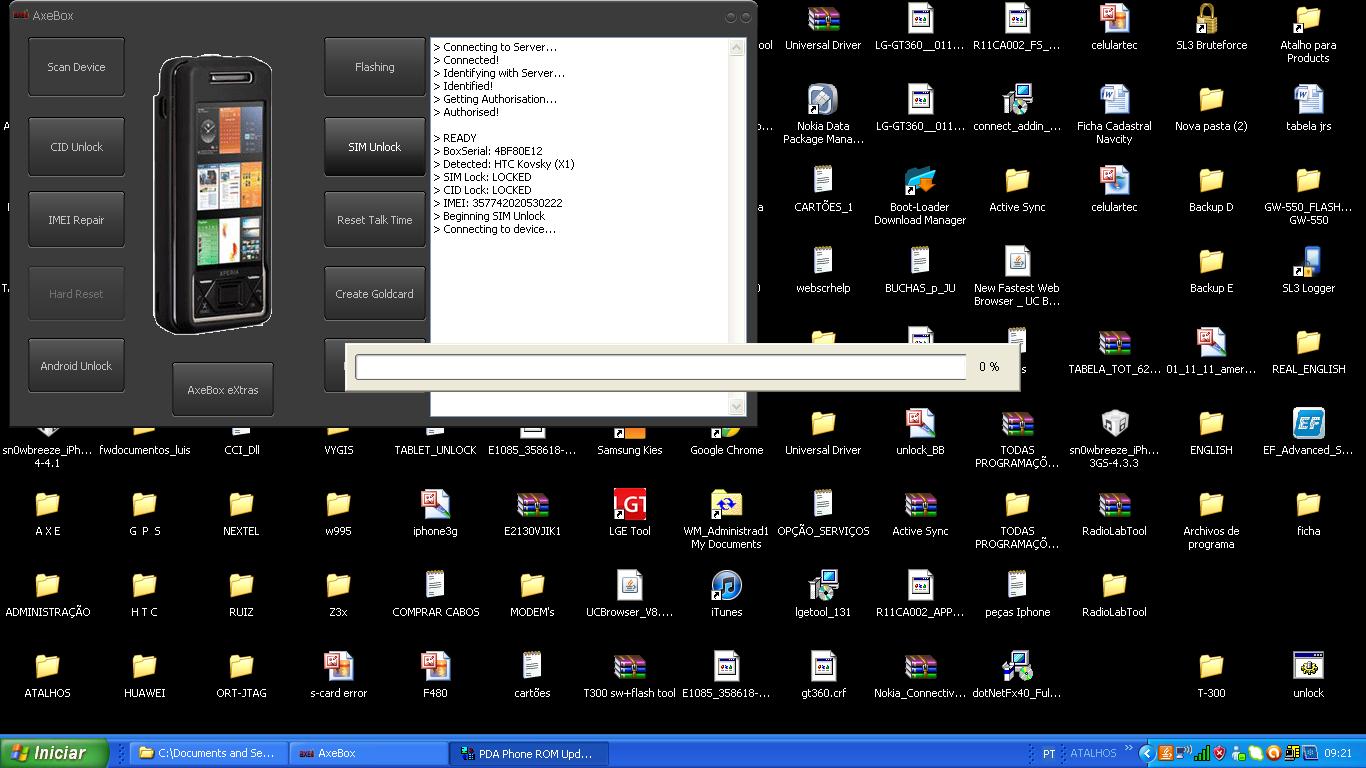1366x768 pixels.
Task: Open Boot-Loader Download Manager icon
Action: (x=920, y=195)
